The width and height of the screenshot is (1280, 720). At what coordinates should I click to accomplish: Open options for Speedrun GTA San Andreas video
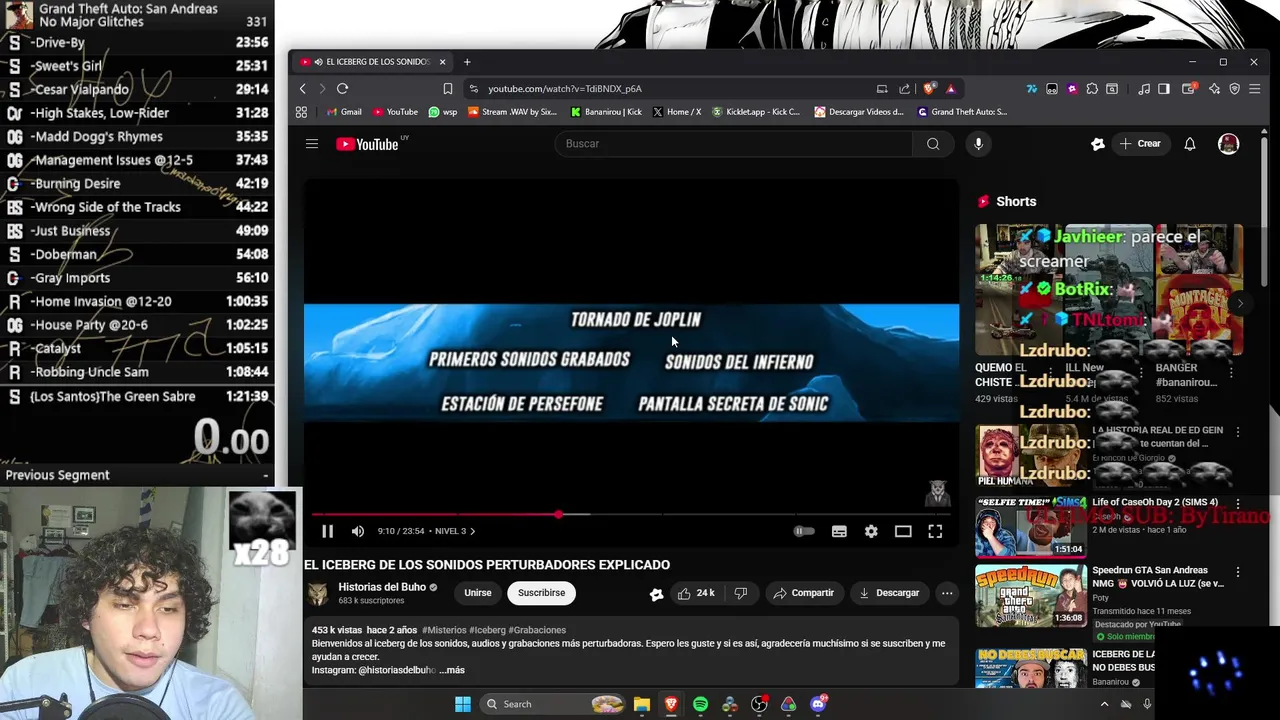pyautogui.click(x=1238, y=572)
